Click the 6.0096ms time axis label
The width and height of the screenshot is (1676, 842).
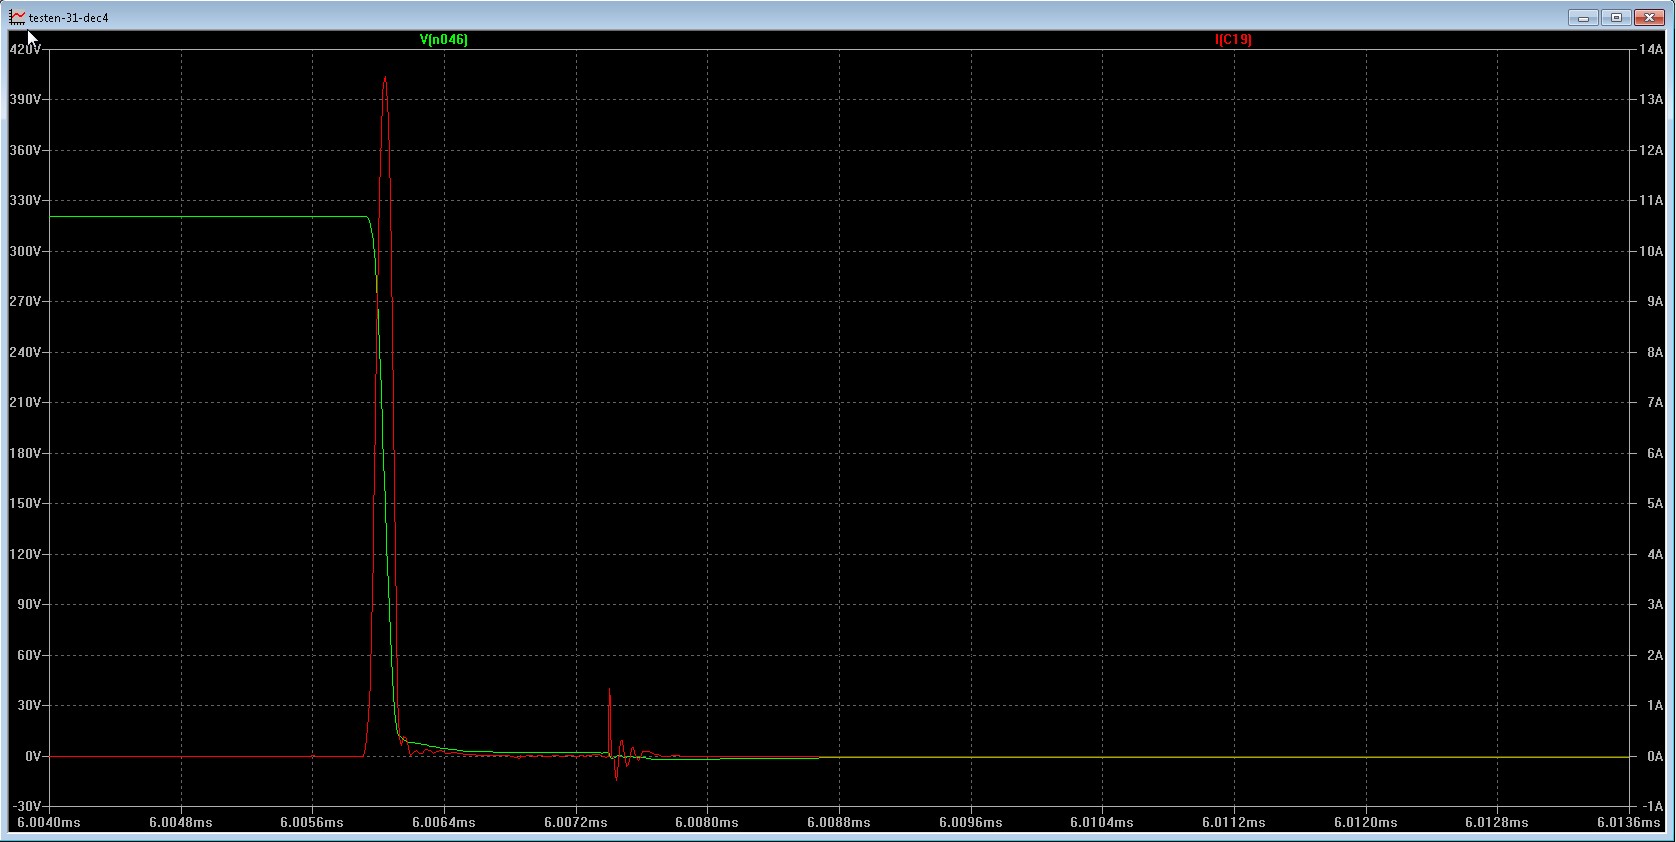[x=971, y=823]
